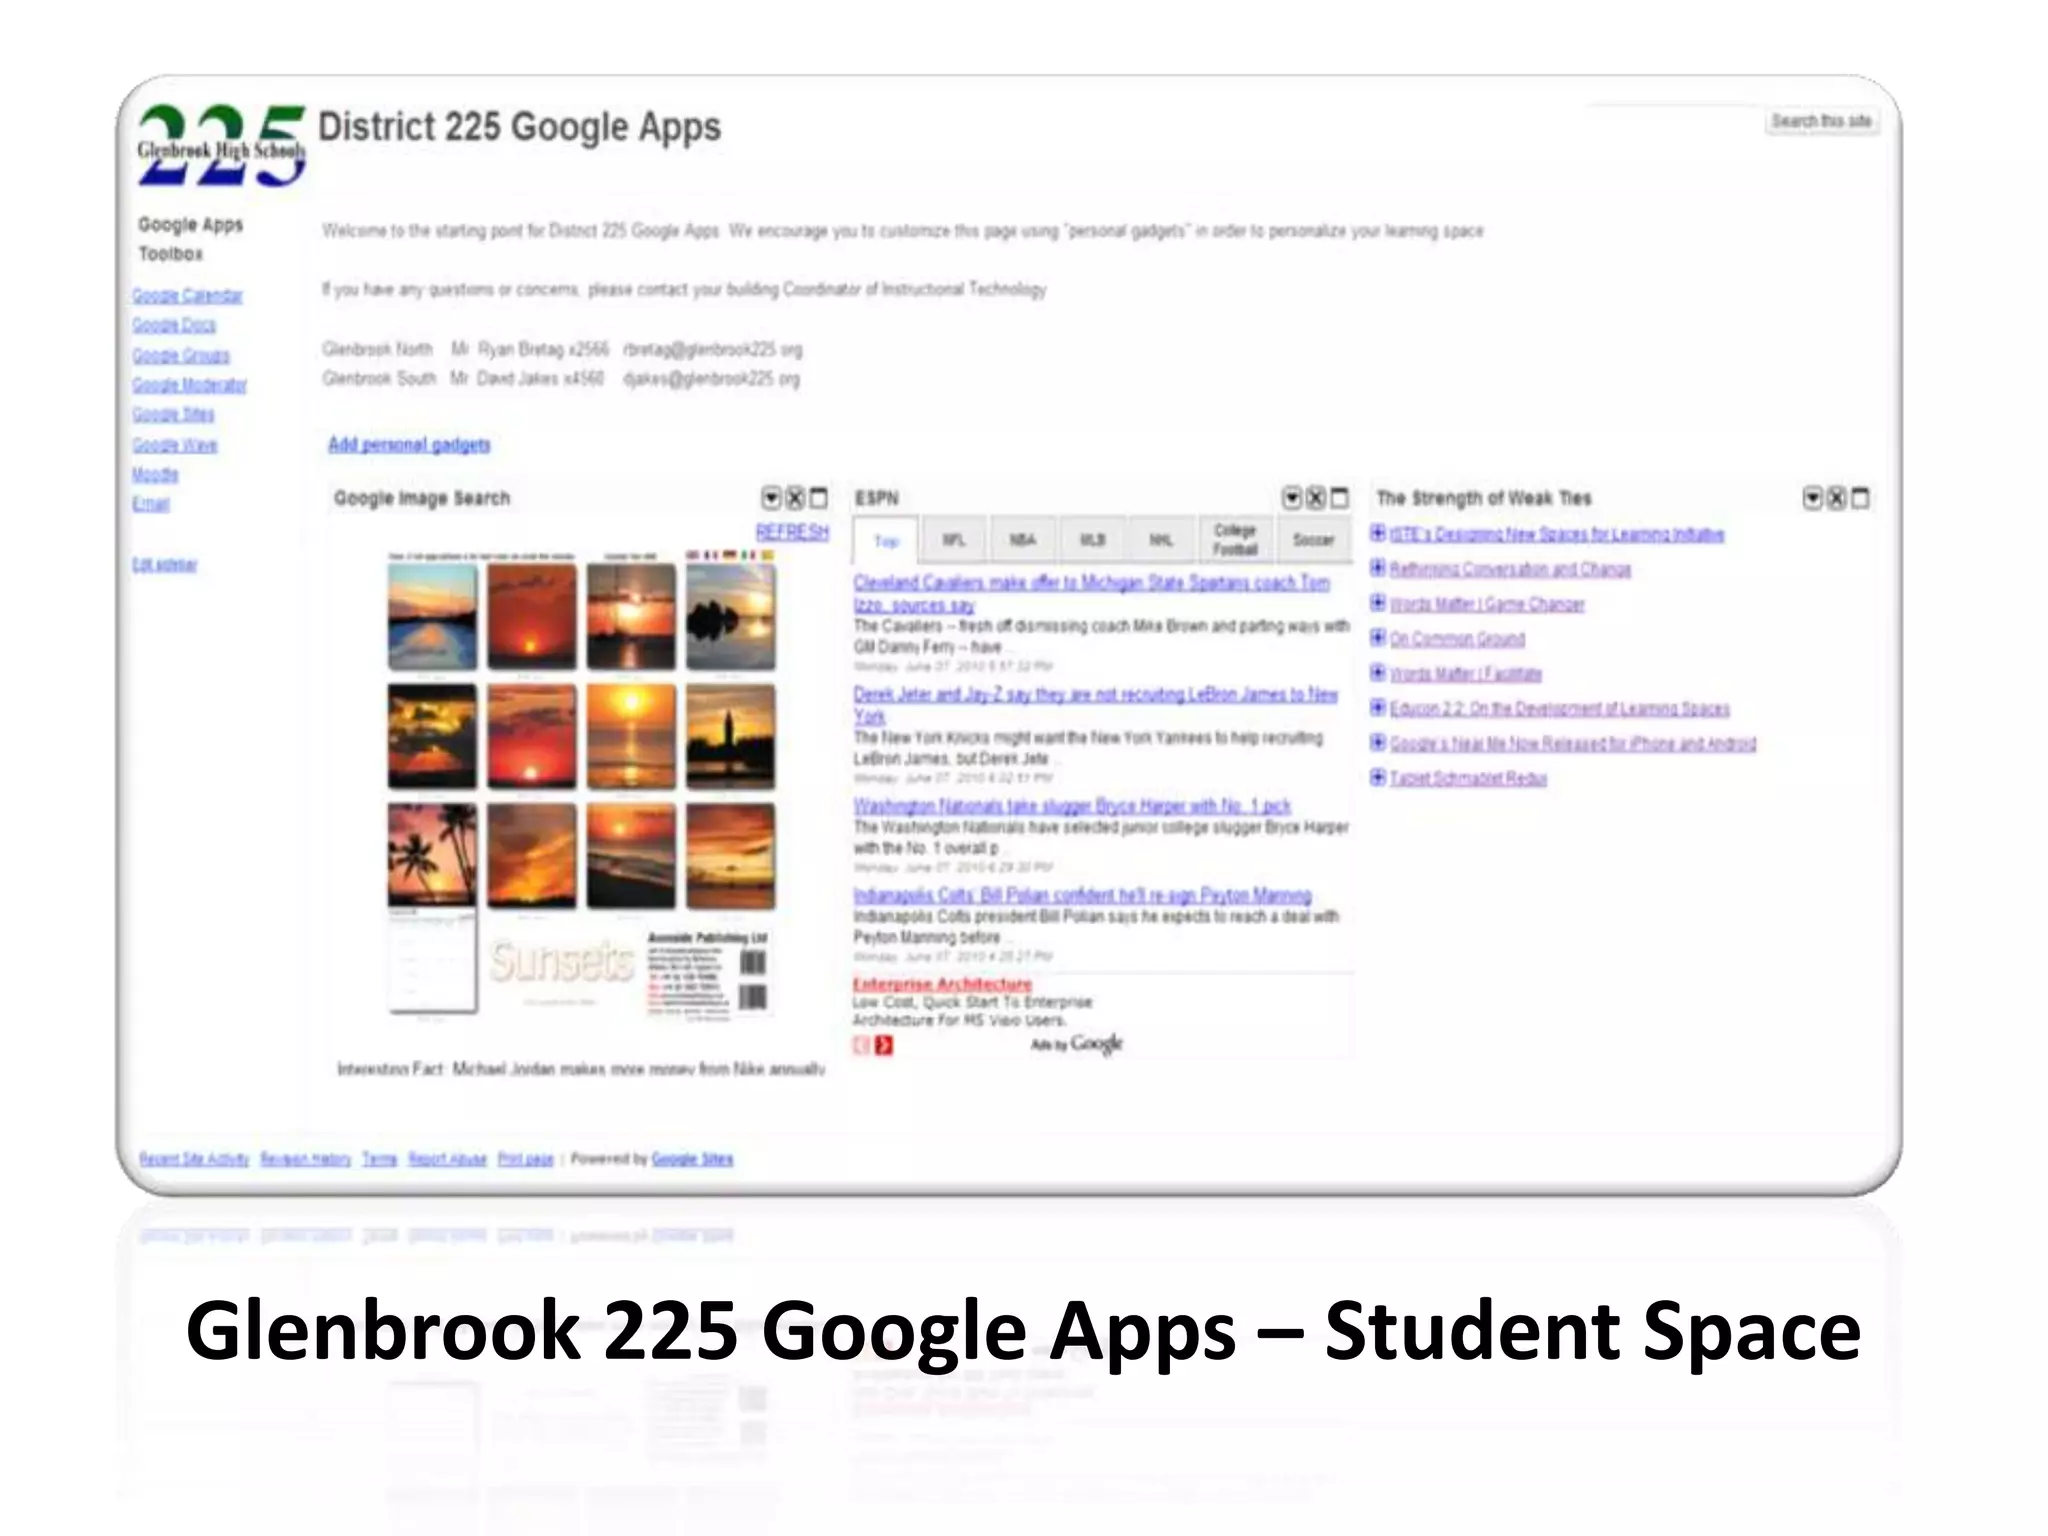The image size is (2048, 1536).
Task: Click the red next-ad arrow icon
Action: point(884,1045)
